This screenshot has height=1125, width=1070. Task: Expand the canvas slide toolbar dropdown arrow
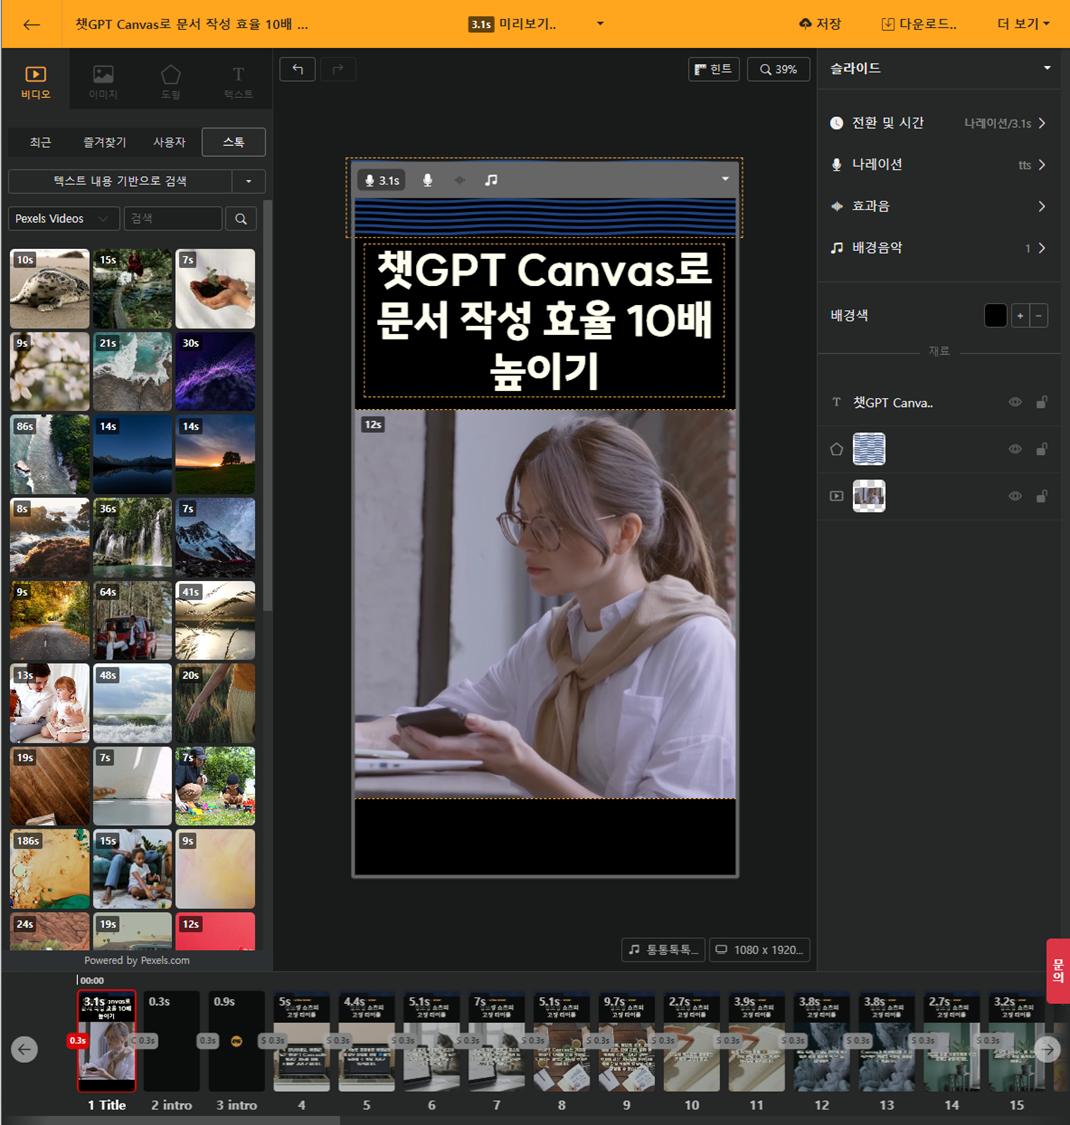(x=725, y=179)
